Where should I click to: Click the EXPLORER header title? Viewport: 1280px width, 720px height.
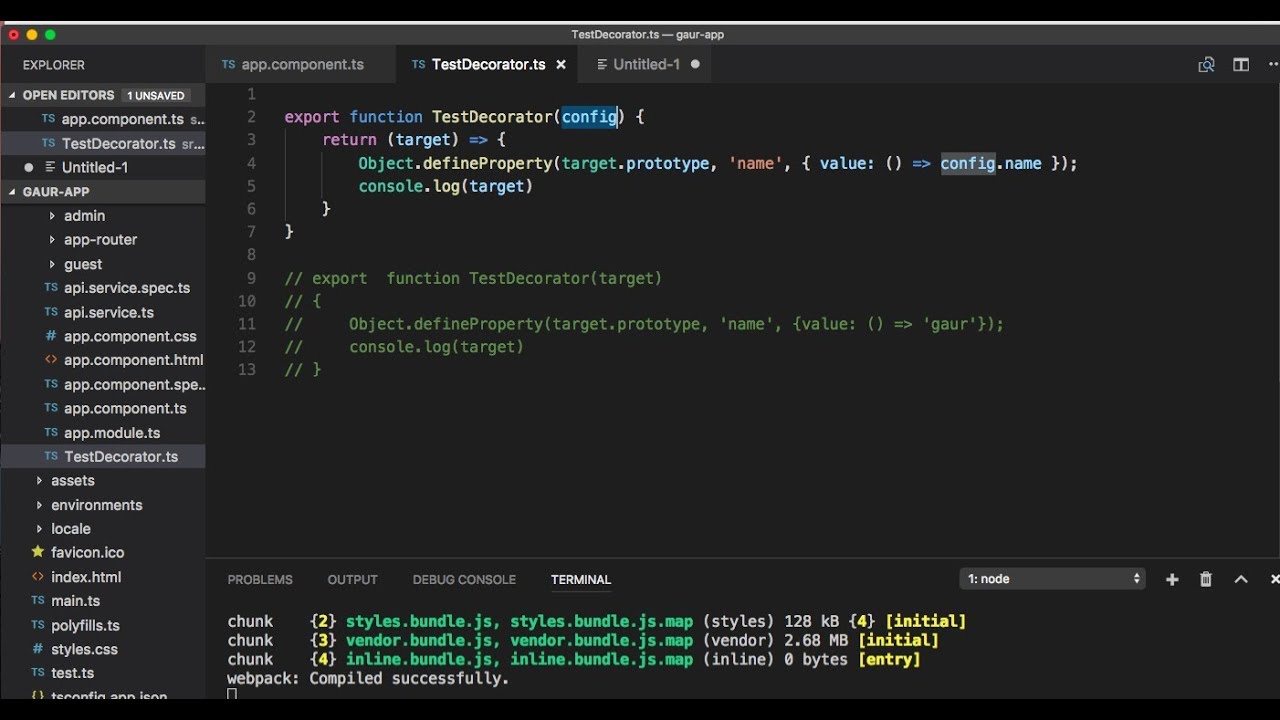(x=54, y=65)
